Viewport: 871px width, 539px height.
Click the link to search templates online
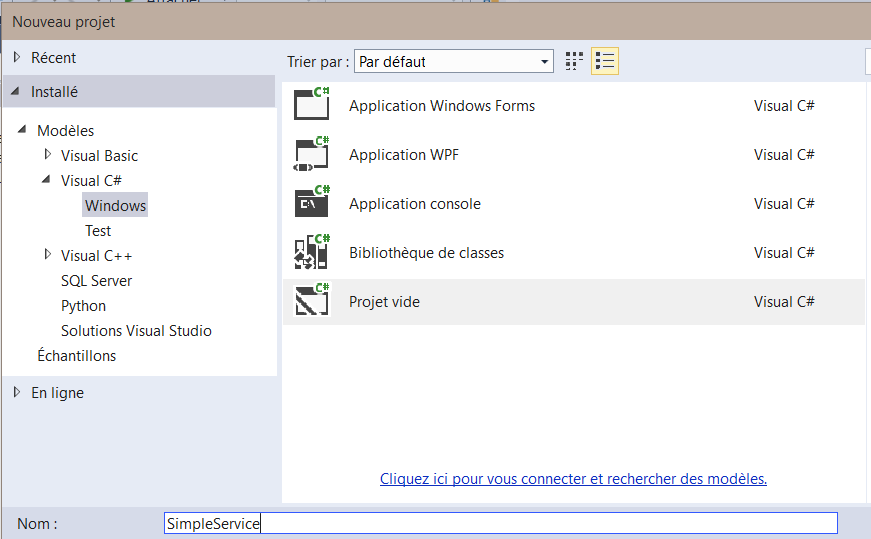[x=573, y=479]
